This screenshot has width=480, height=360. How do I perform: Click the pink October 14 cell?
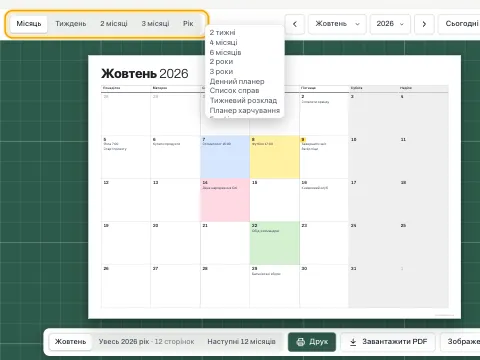coord(225,200)
